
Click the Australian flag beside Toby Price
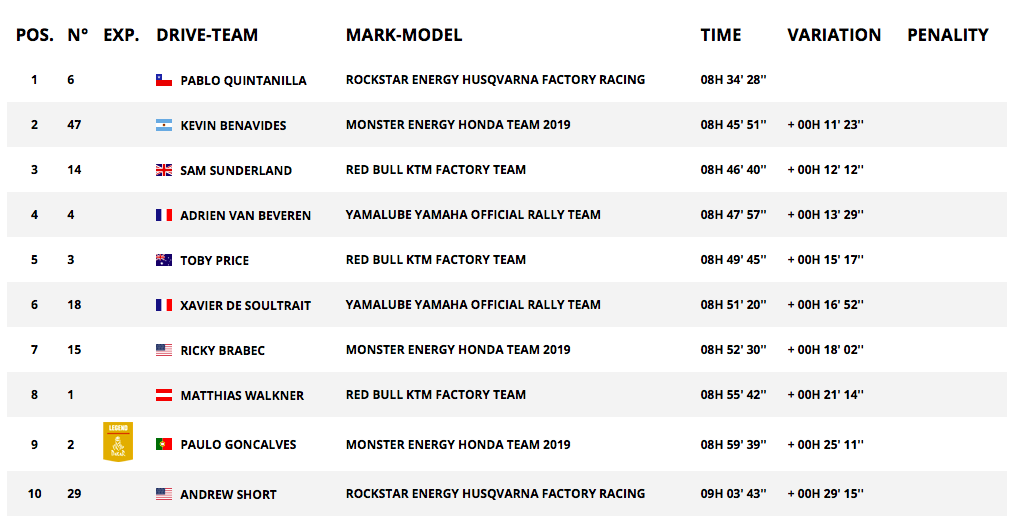coord(164,260)
